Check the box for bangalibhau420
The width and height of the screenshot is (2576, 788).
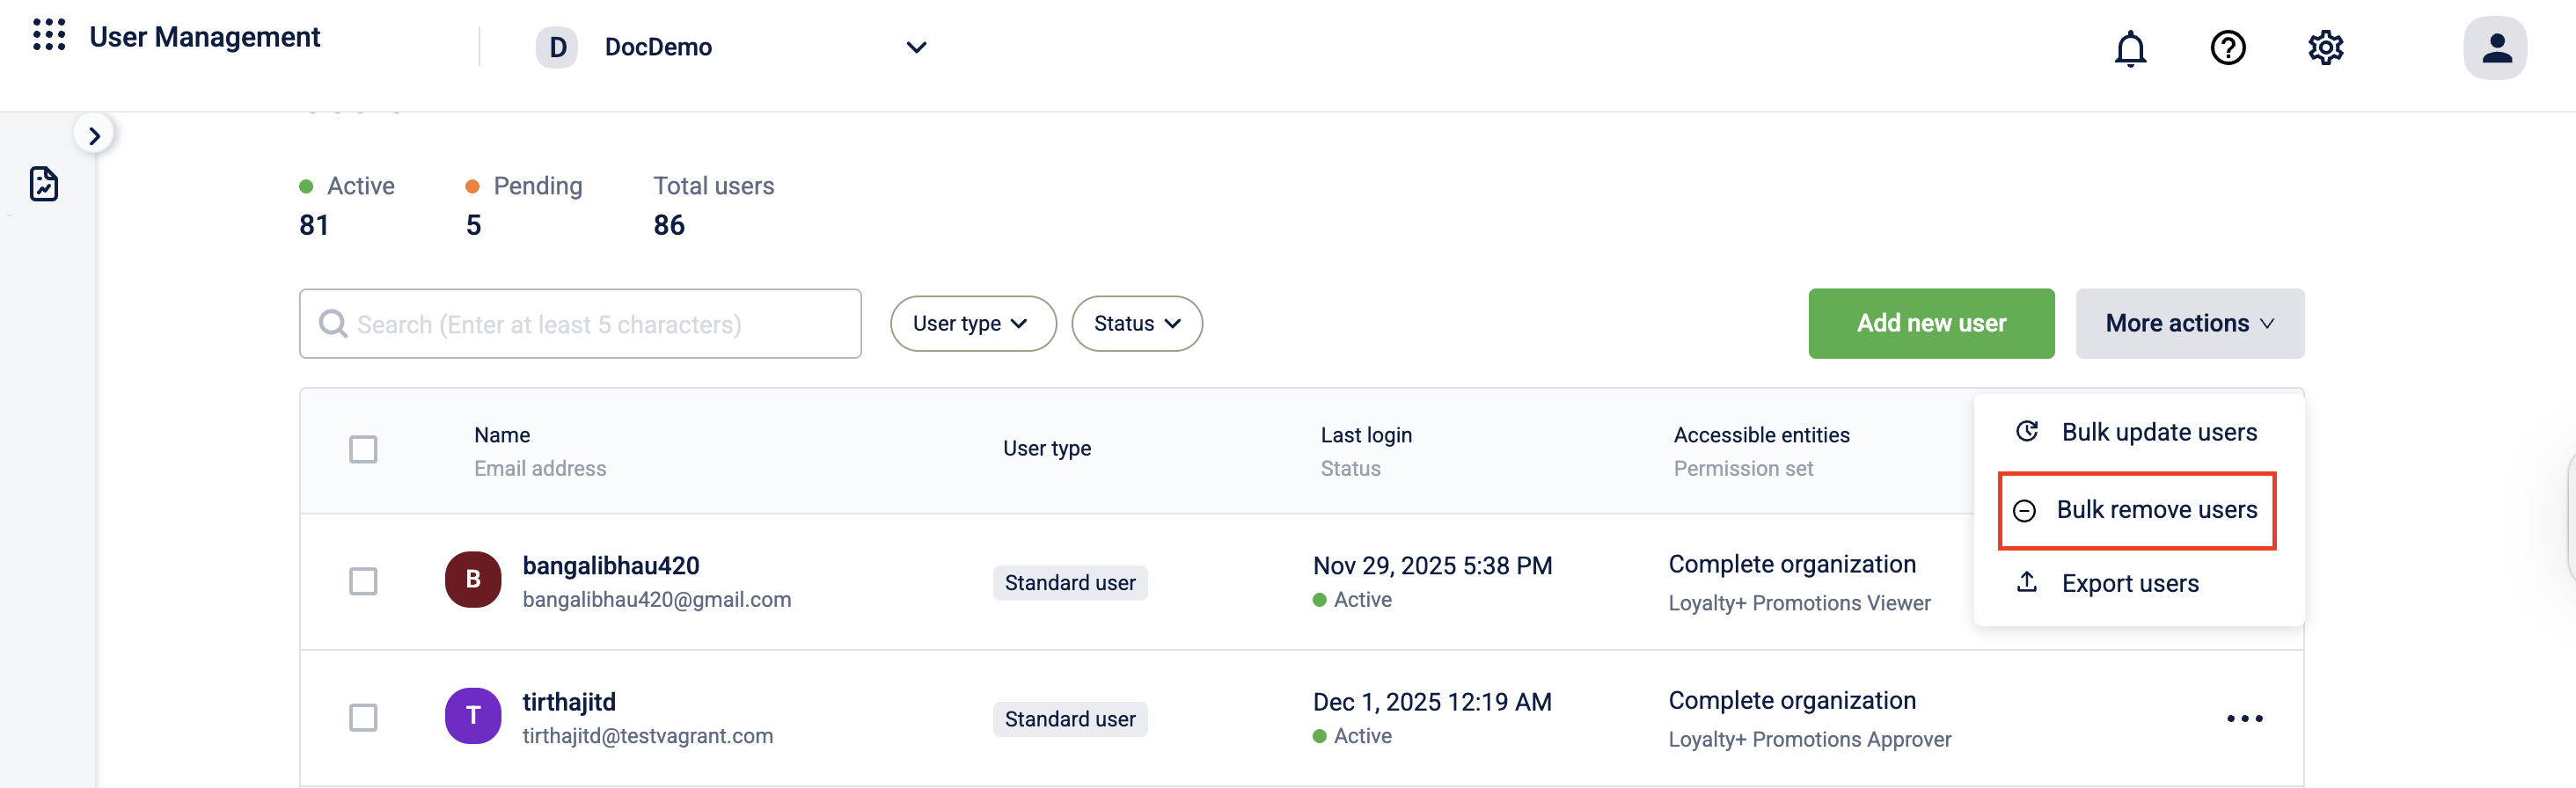pos(363,581)
